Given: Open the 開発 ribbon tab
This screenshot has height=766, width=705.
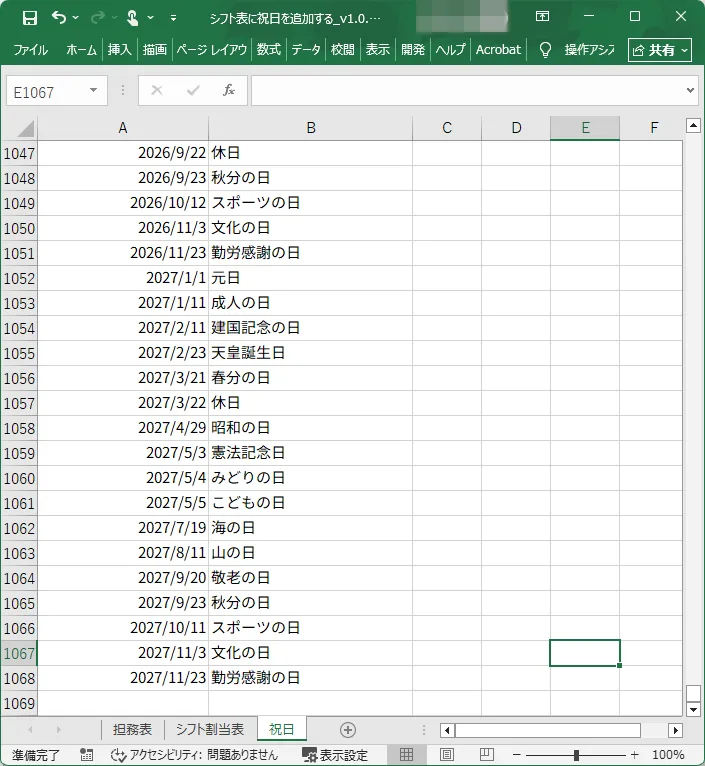Looking at the screenshot, I should (413, 50).
